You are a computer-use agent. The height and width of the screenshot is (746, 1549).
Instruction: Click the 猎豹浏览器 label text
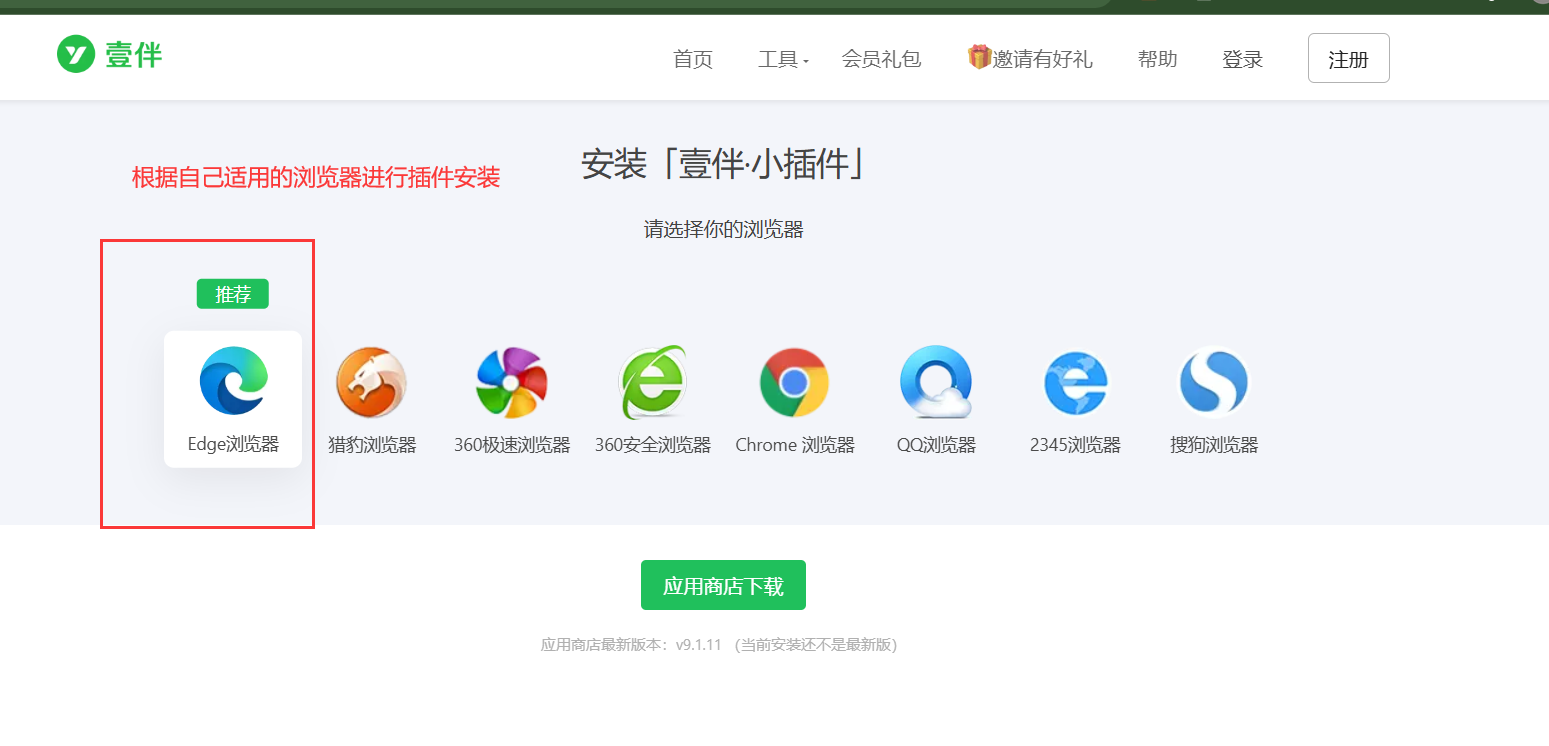[x=372, y=445]
